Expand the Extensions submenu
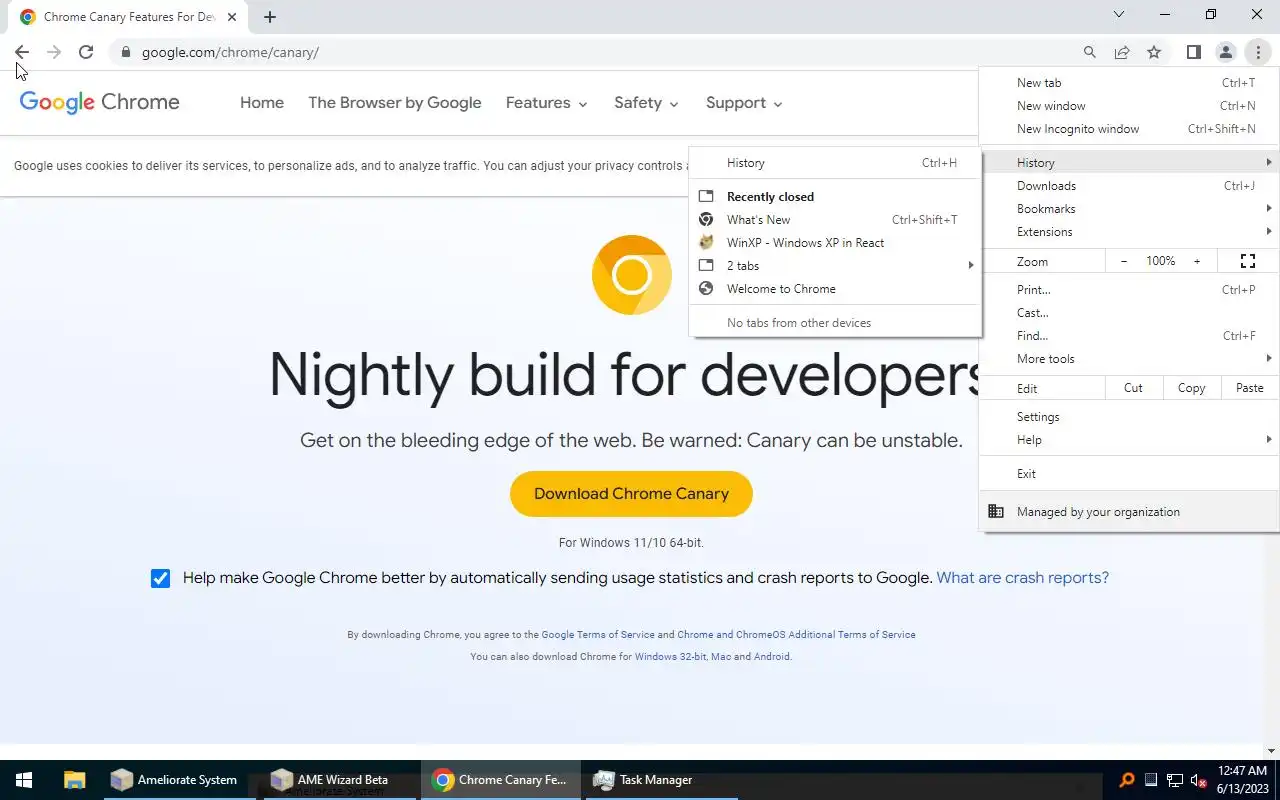 (x=1129, y=232)
